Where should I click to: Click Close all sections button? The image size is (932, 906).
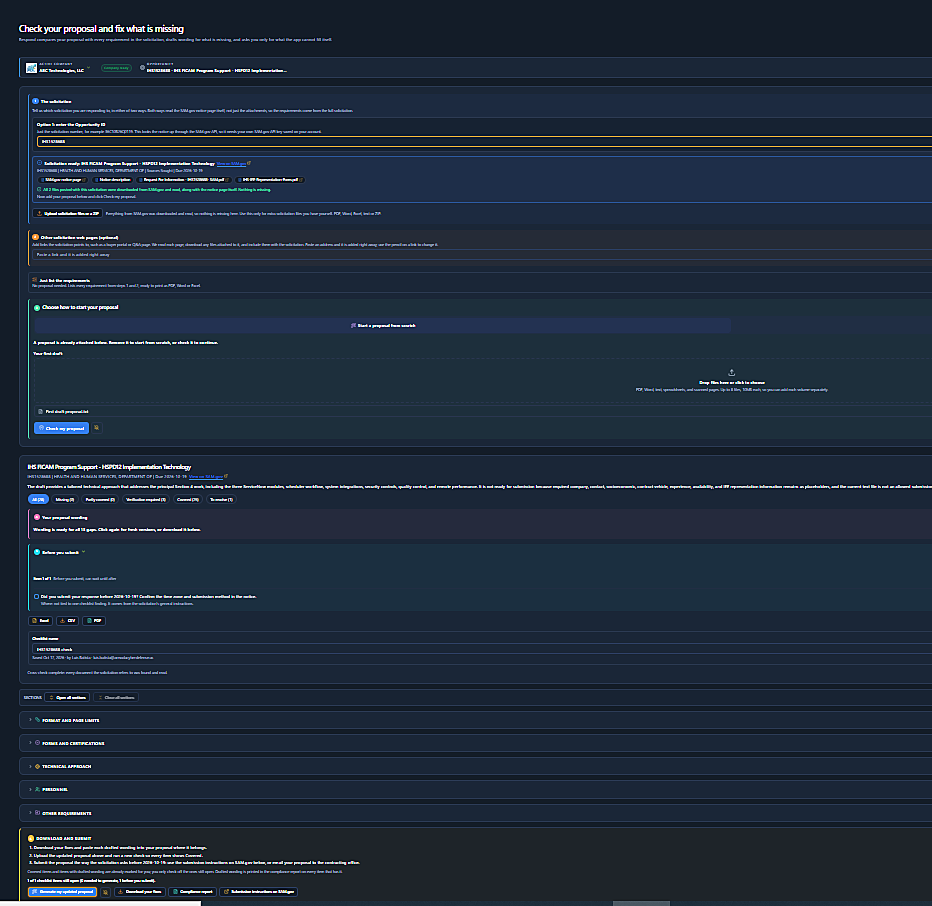tap(116, 697)
